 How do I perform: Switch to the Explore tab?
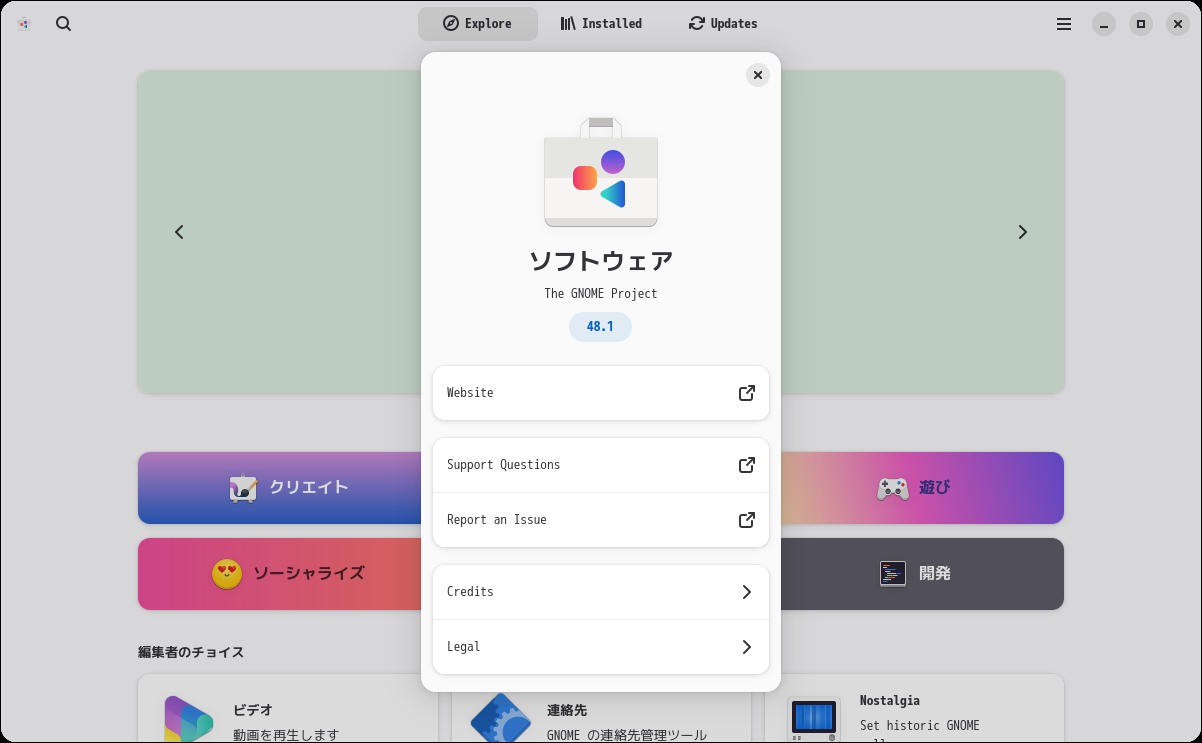[x=478, y=24]
